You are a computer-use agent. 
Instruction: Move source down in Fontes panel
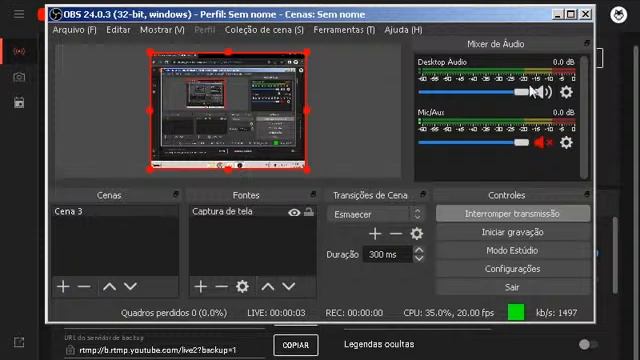(x=289, y=287)
